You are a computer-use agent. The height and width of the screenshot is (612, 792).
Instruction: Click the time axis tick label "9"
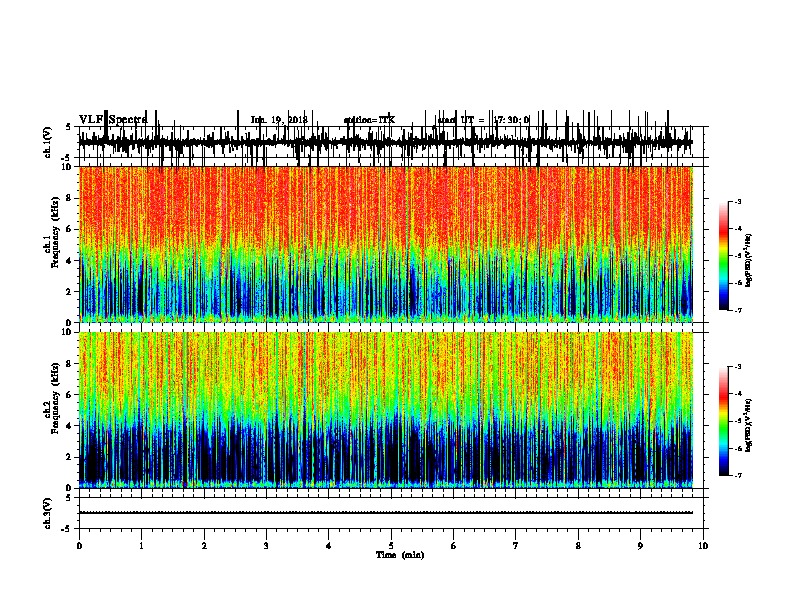pos(640,546)
